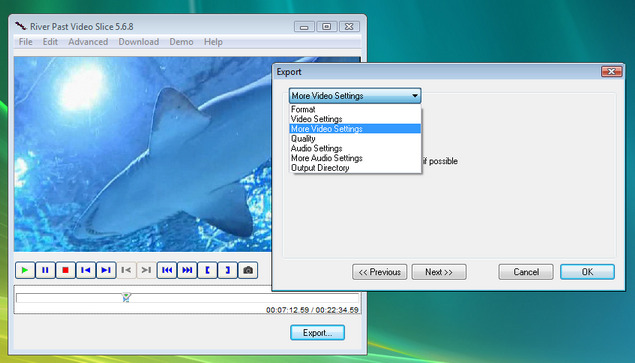
Task: Open the Download menu
Action: tap(139, 42)
